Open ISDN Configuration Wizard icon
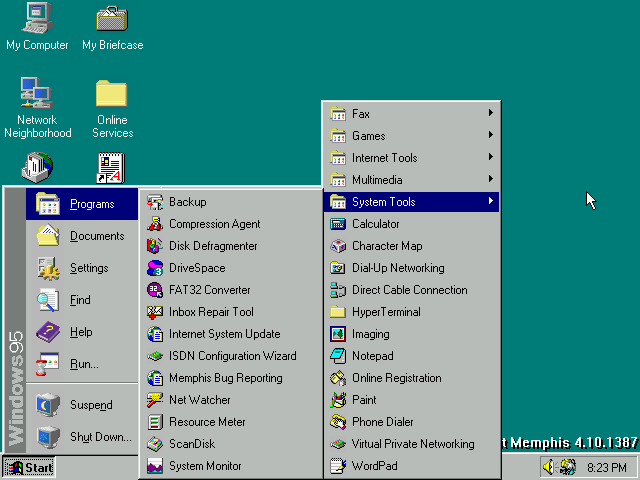 coord(155,356)
